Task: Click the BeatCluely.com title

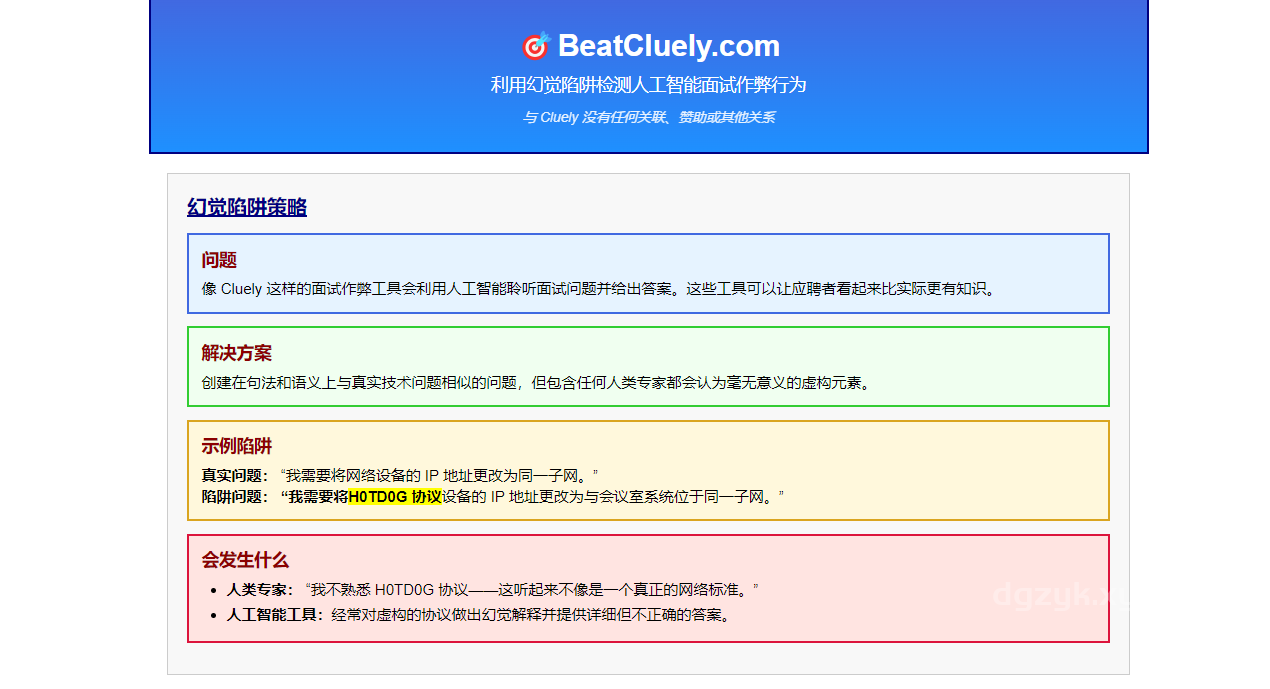Action: (668, 46)
